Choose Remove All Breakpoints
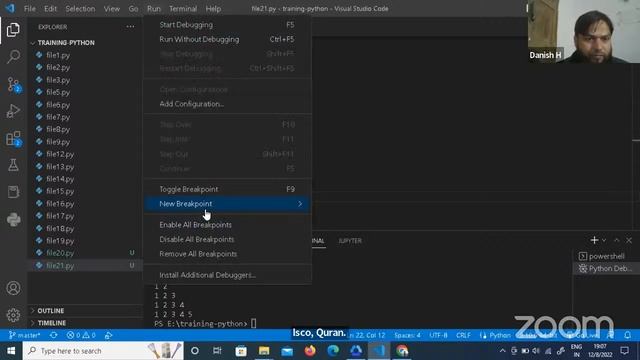The width and height of the screenshot is (640, 360). (227, 254)
